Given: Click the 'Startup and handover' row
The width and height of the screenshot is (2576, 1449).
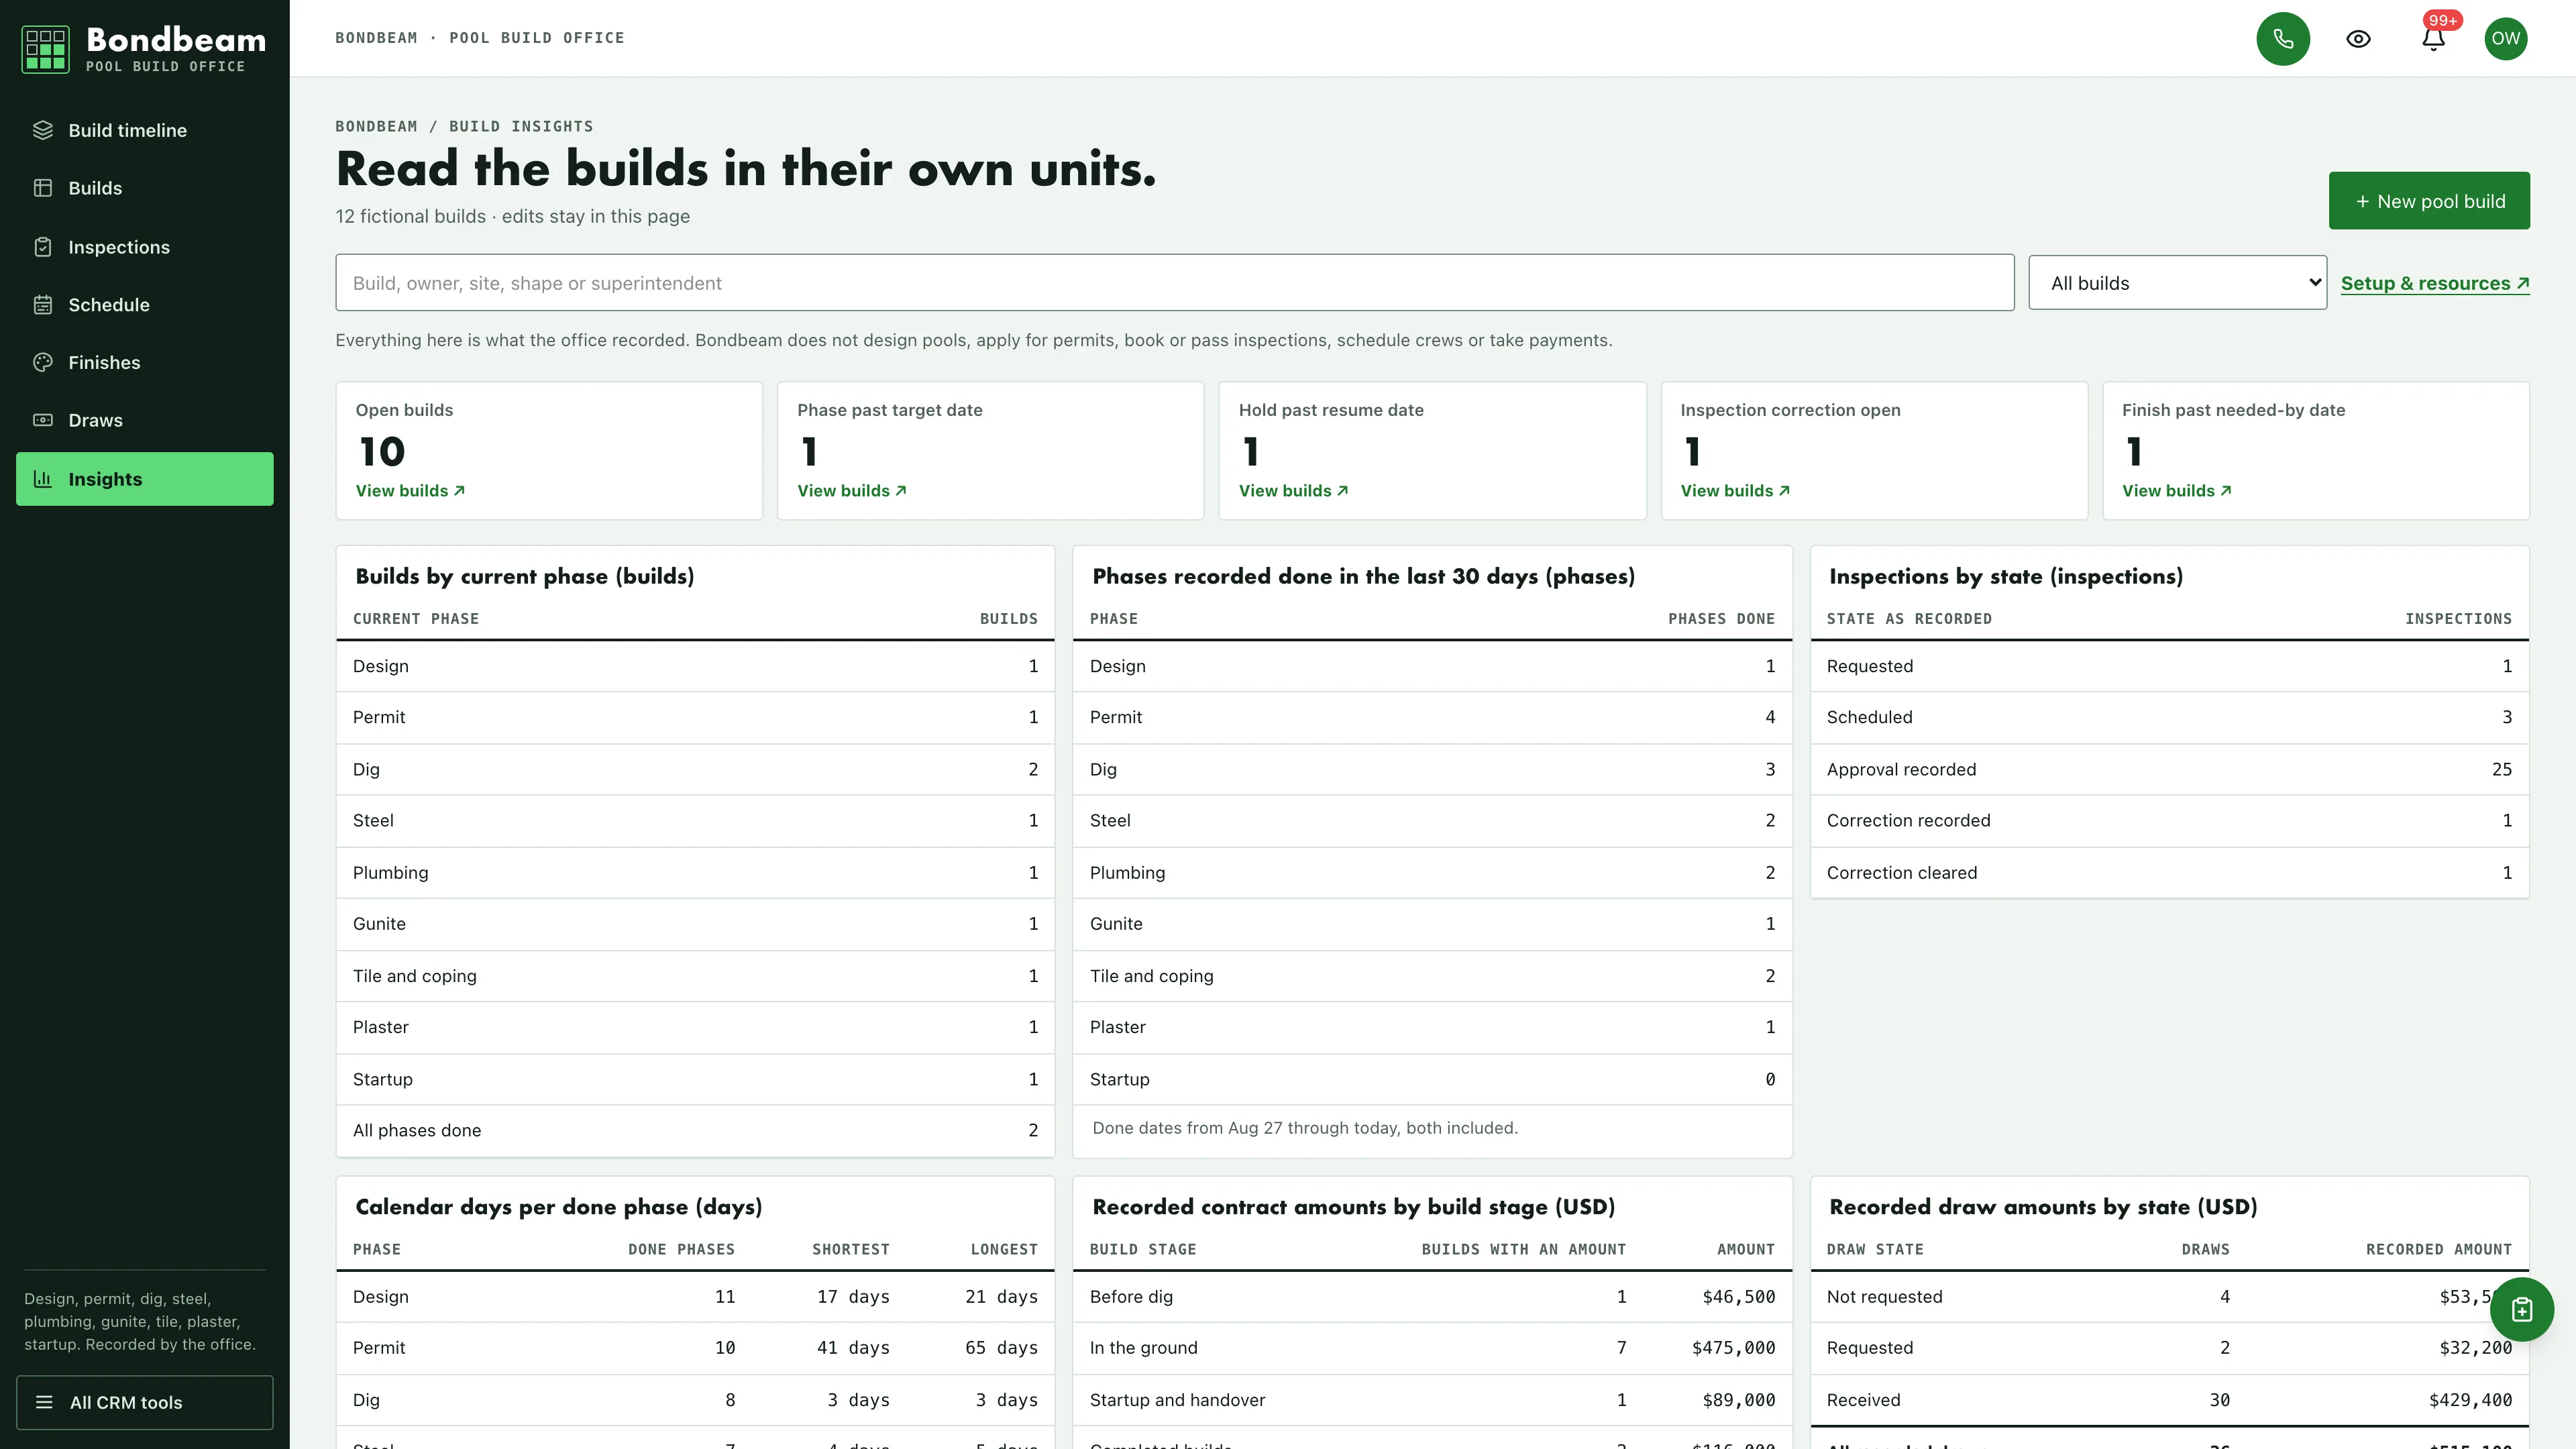Looking at the screenshot, I should click(x=1432, y=1400).
